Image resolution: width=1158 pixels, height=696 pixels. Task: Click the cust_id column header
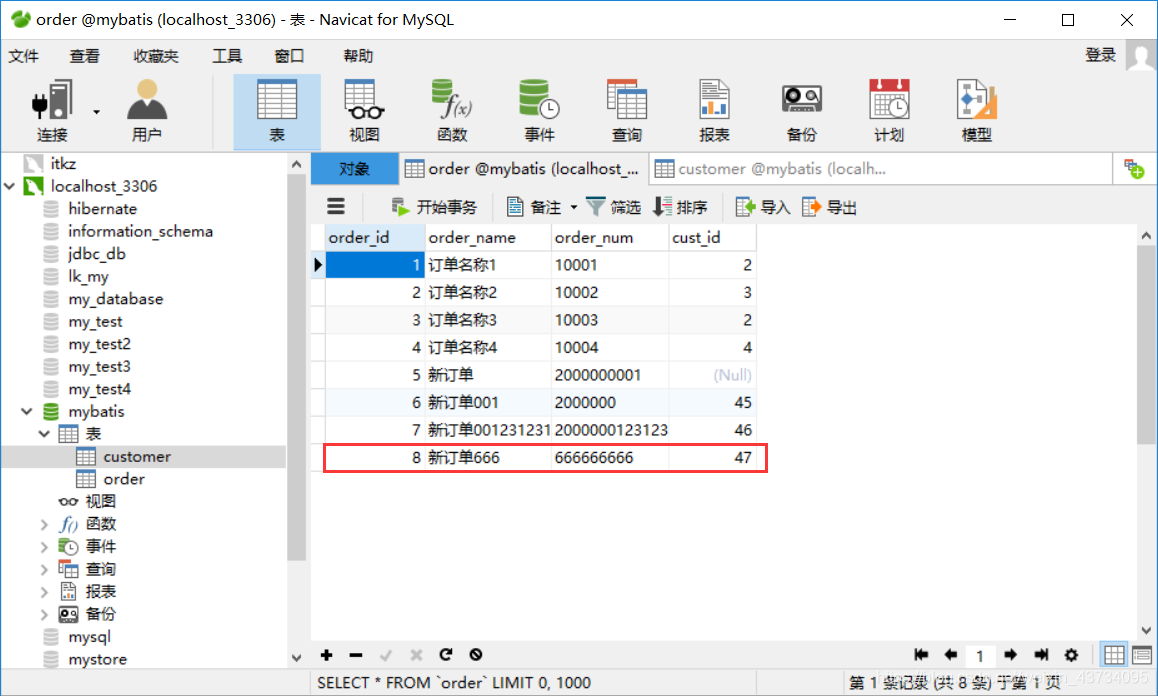(x=713, y=238)
